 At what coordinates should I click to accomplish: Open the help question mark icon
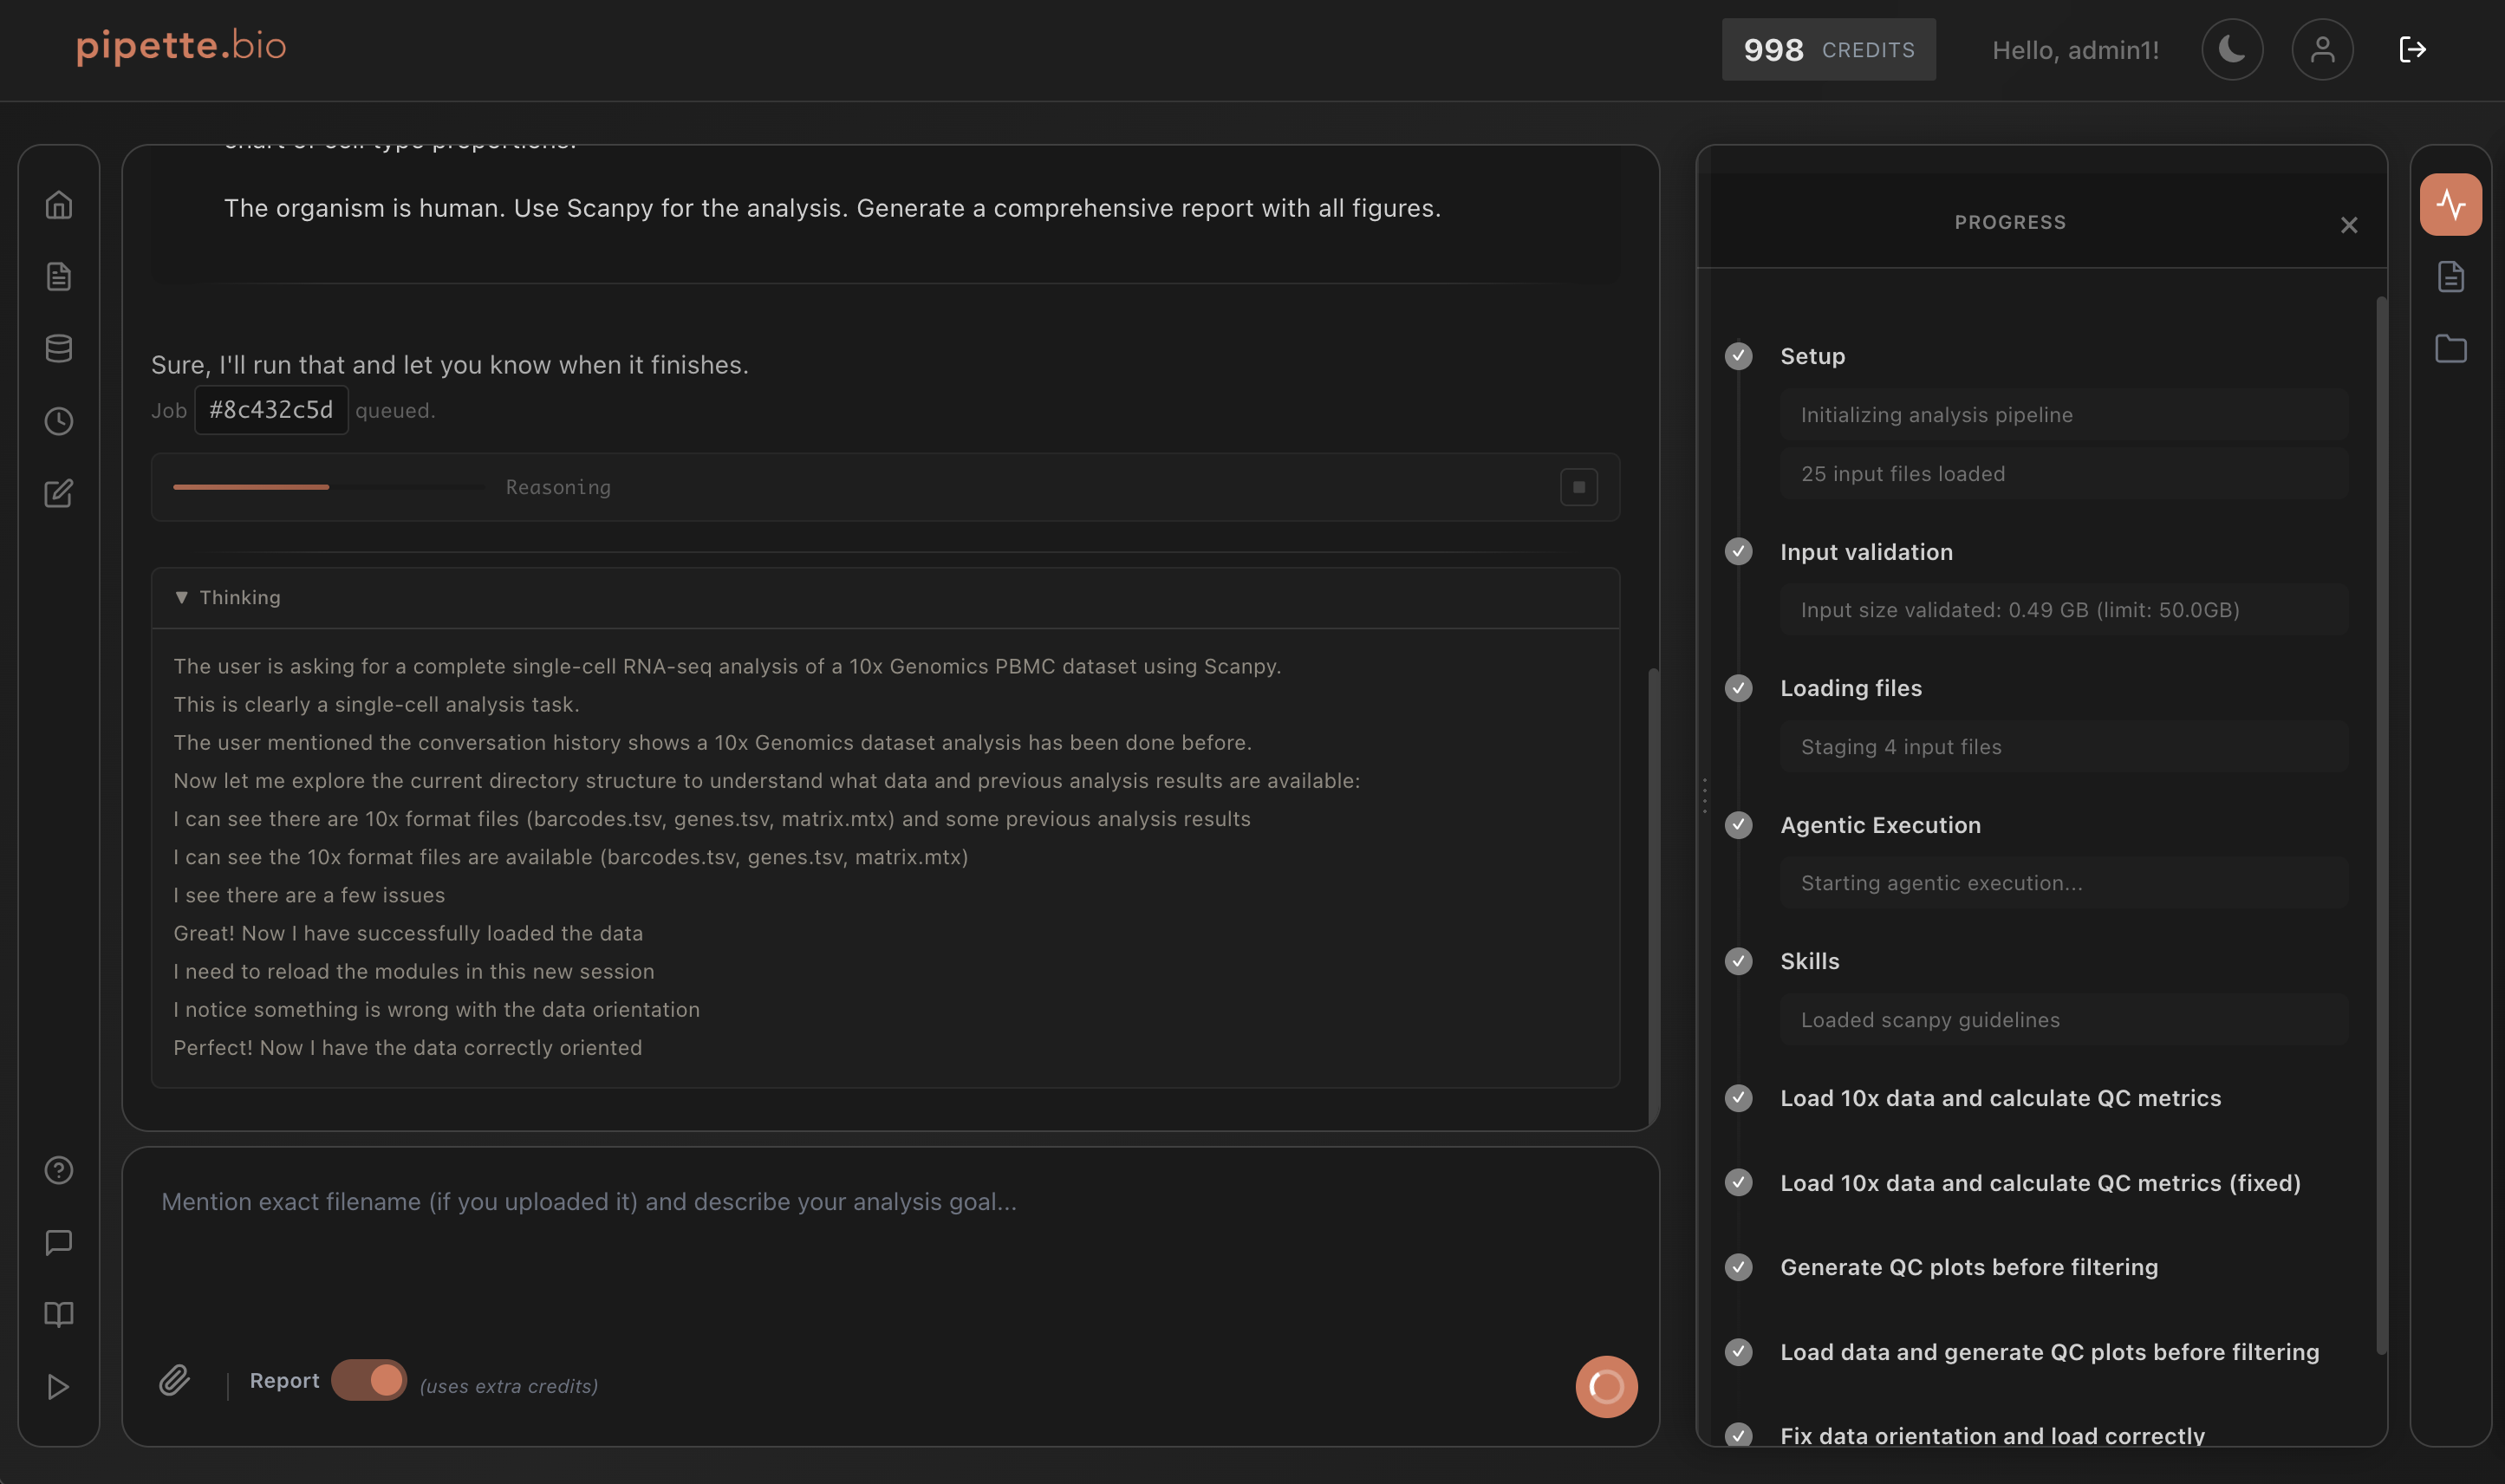point(59,1170)
